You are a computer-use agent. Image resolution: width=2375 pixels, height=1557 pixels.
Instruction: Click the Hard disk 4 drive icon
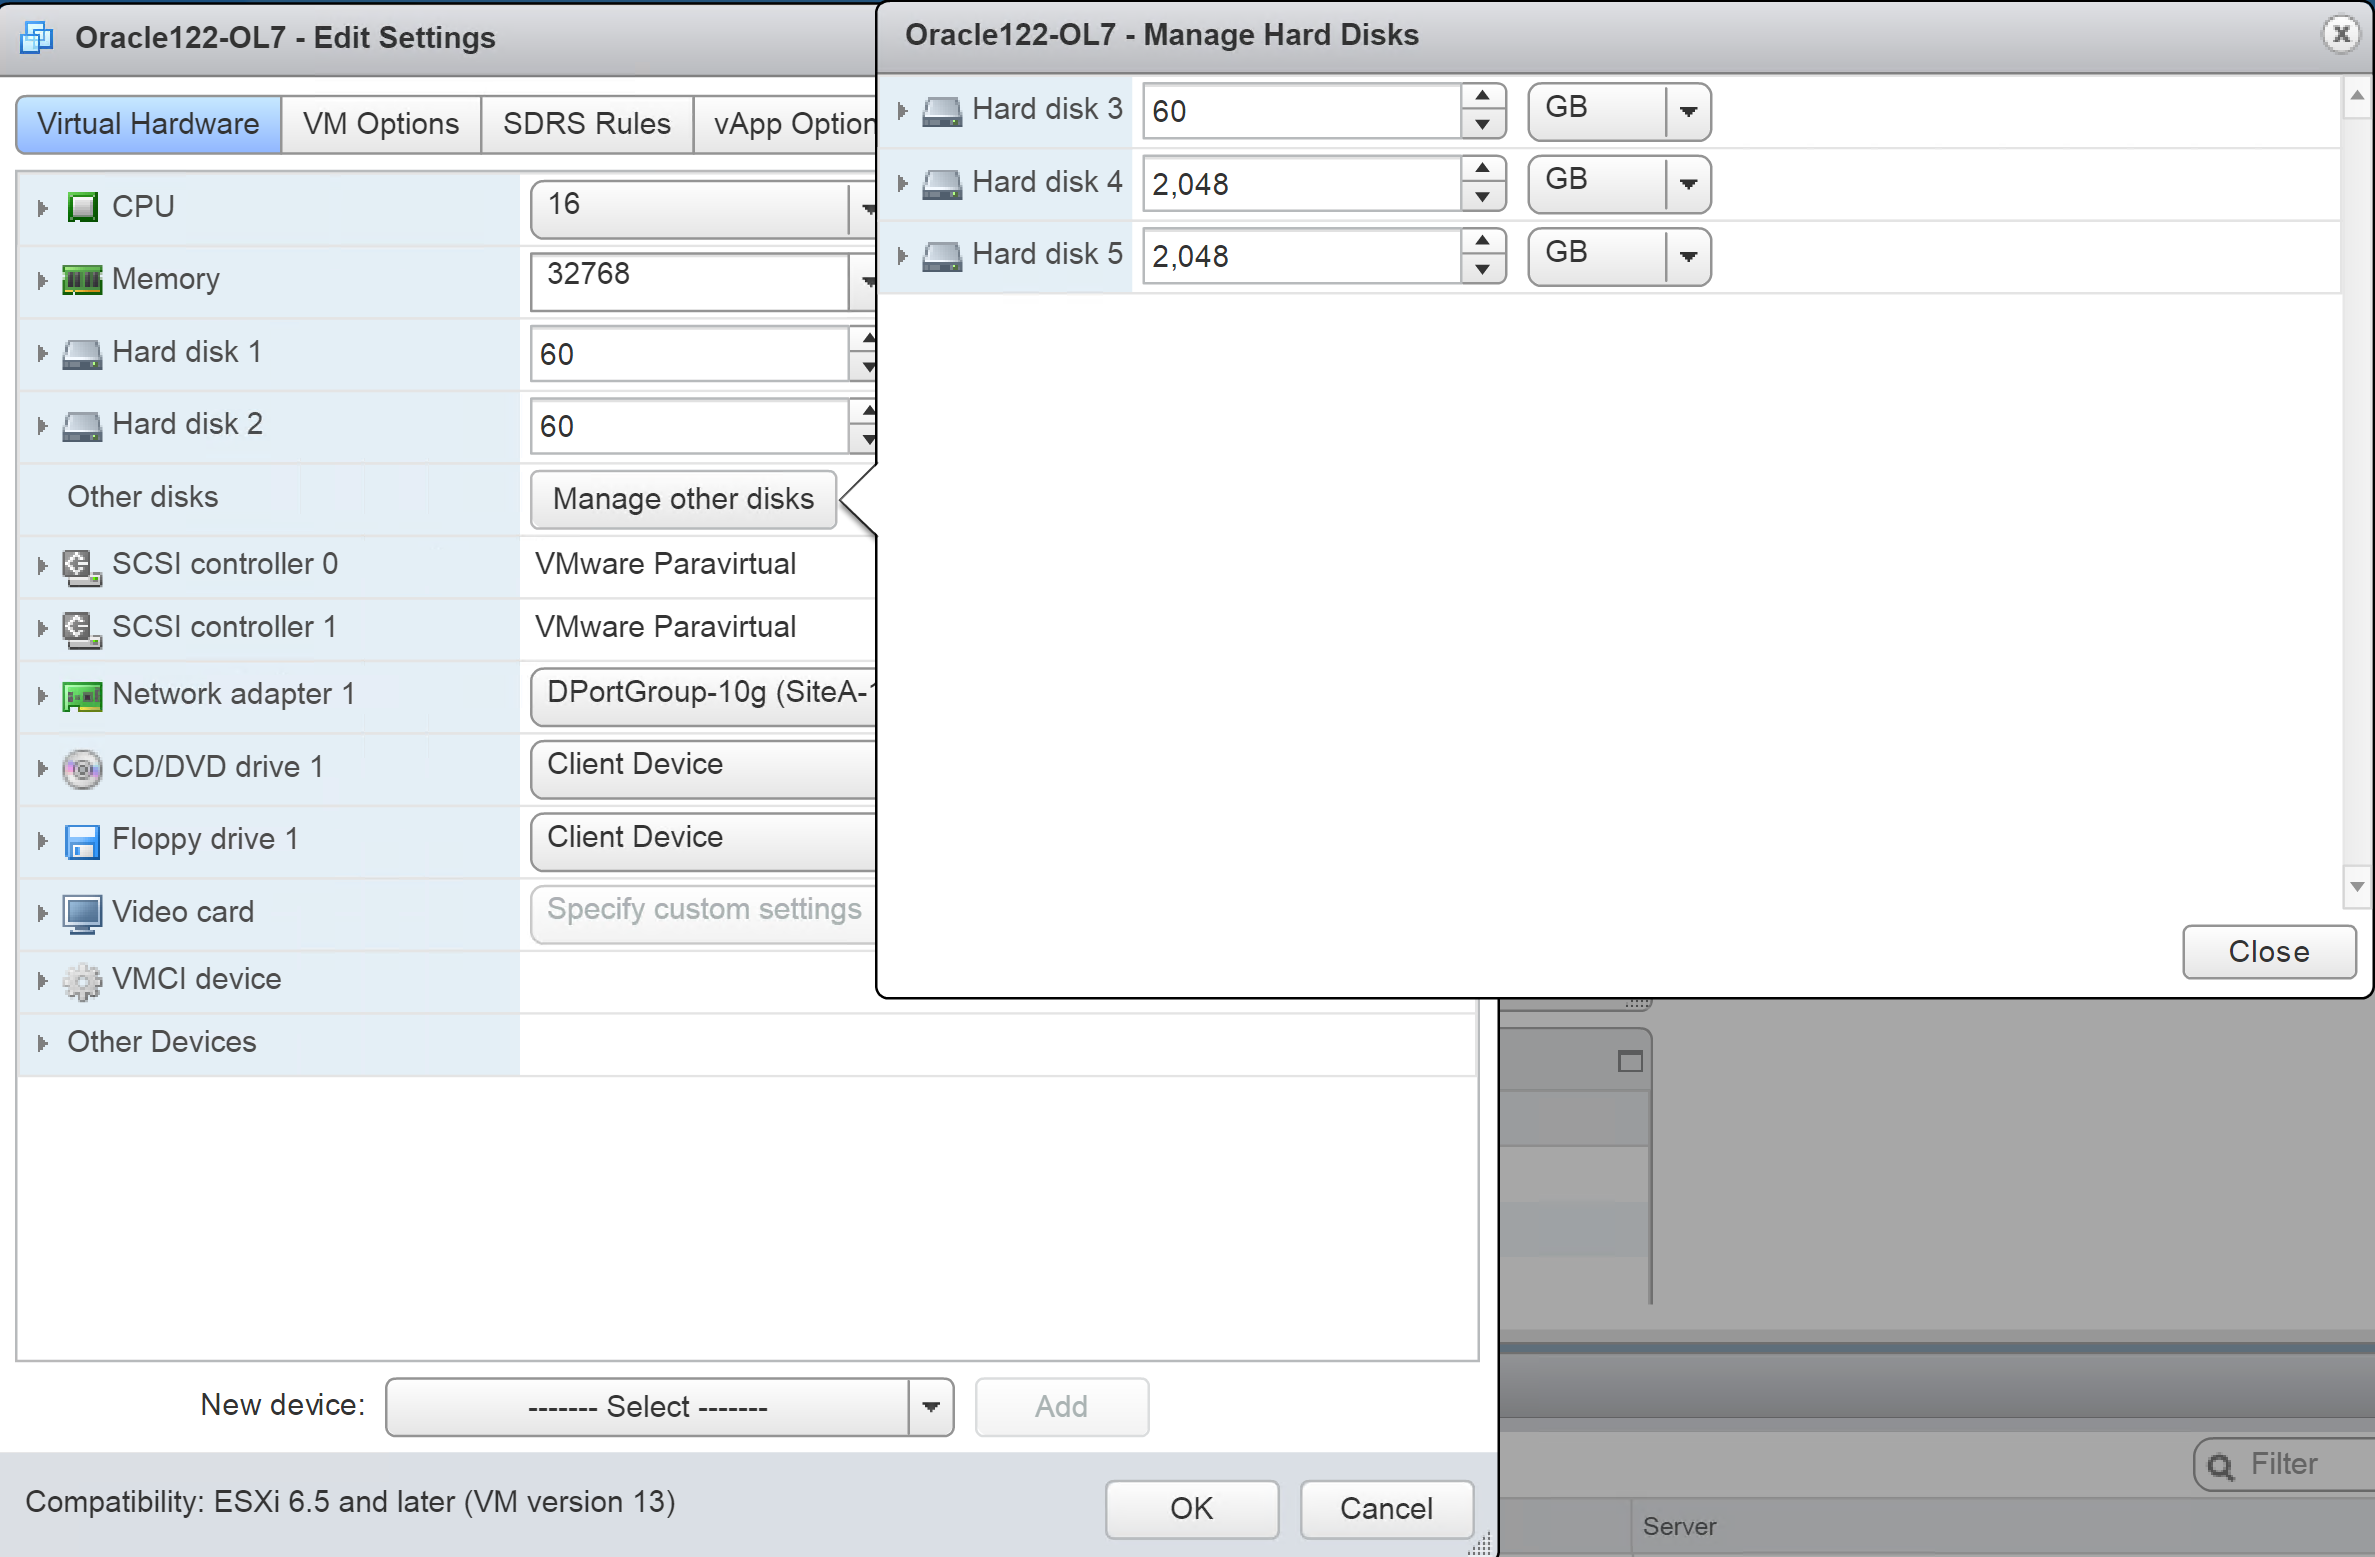(x=941, y=184)
